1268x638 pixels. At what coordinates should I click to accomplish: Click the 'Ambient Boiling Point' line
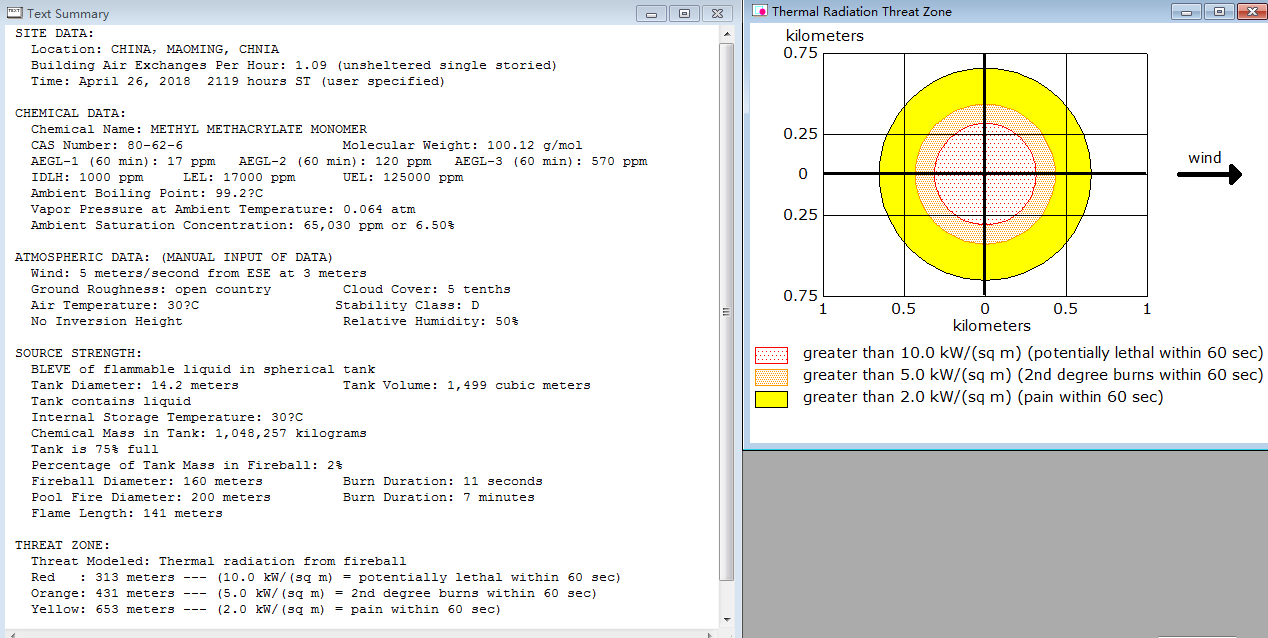pos(147,193)
